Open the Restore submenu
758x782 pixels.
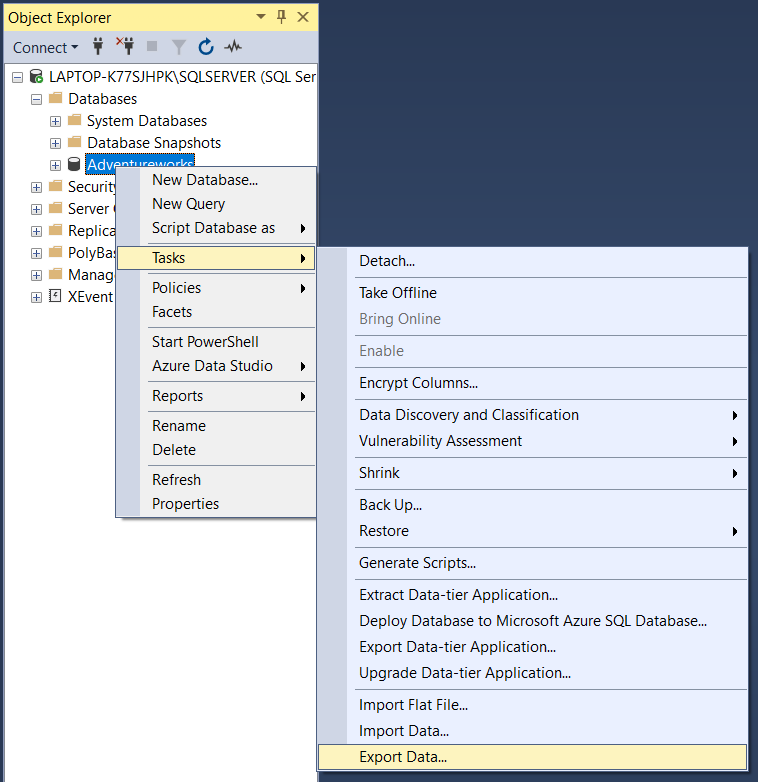tap(533, 530)
